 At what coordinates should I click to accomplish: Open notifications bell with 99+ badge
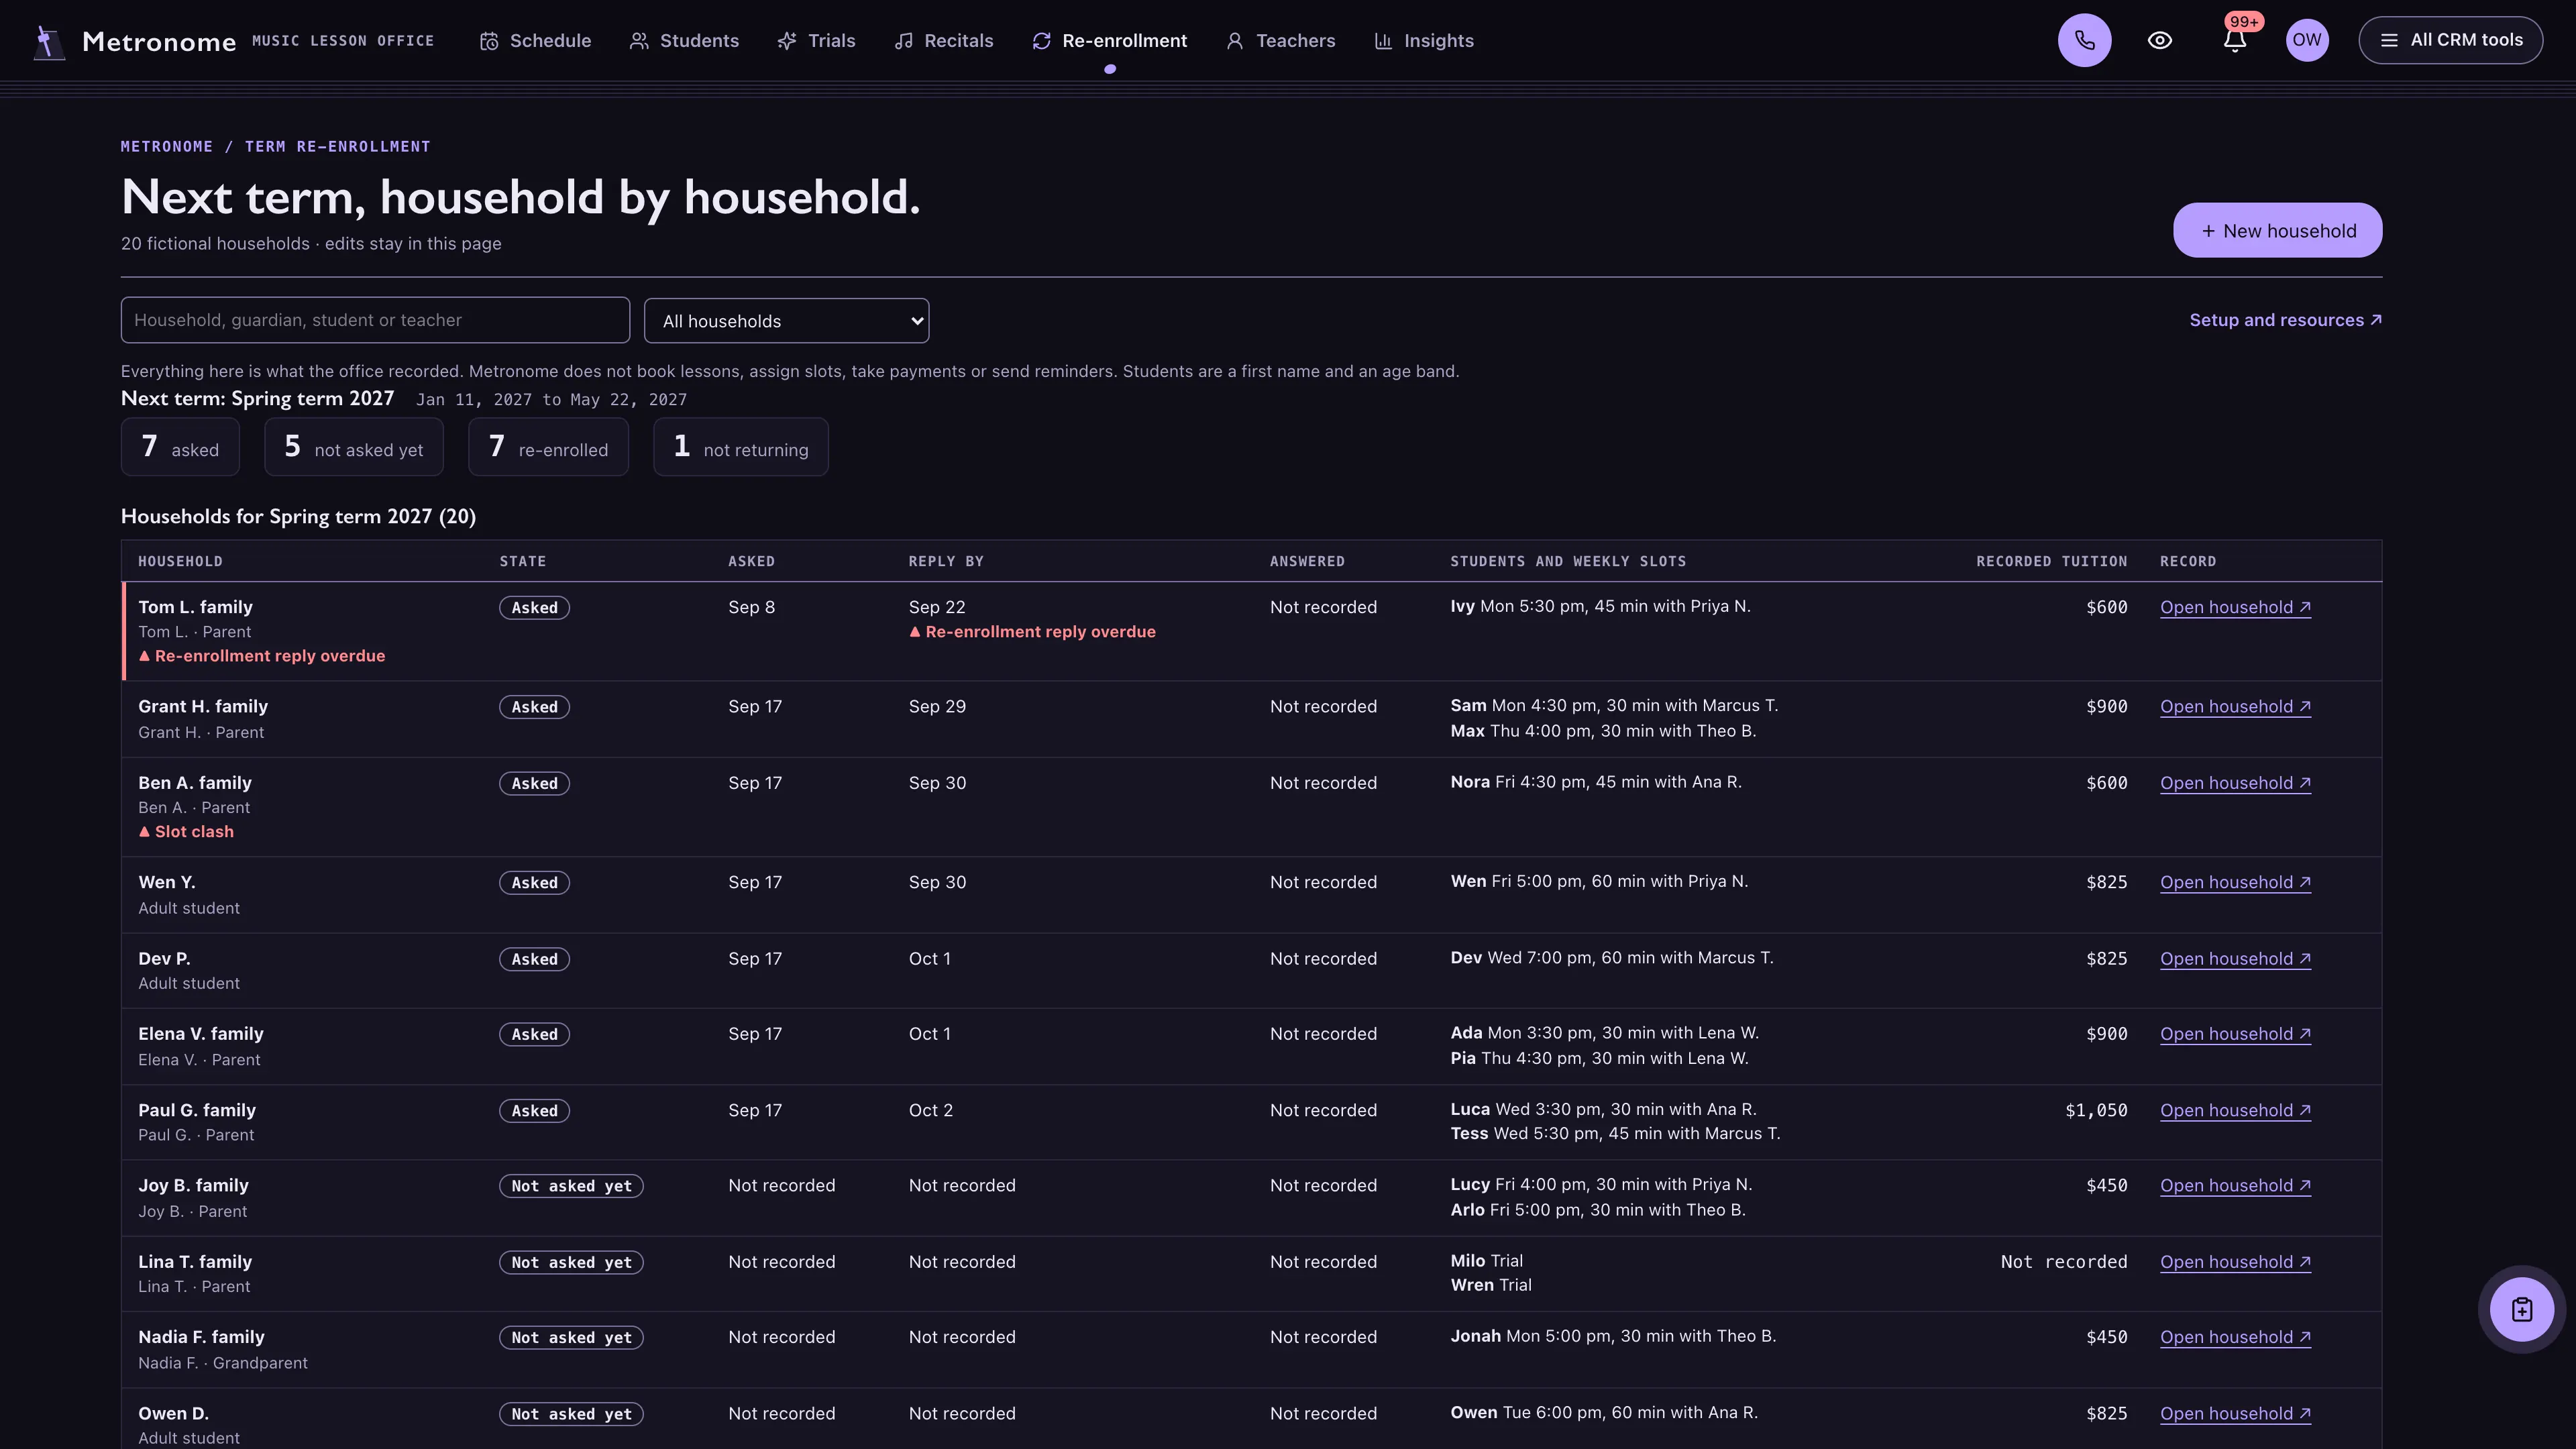pyautogui.click(x=2235, y=40)
